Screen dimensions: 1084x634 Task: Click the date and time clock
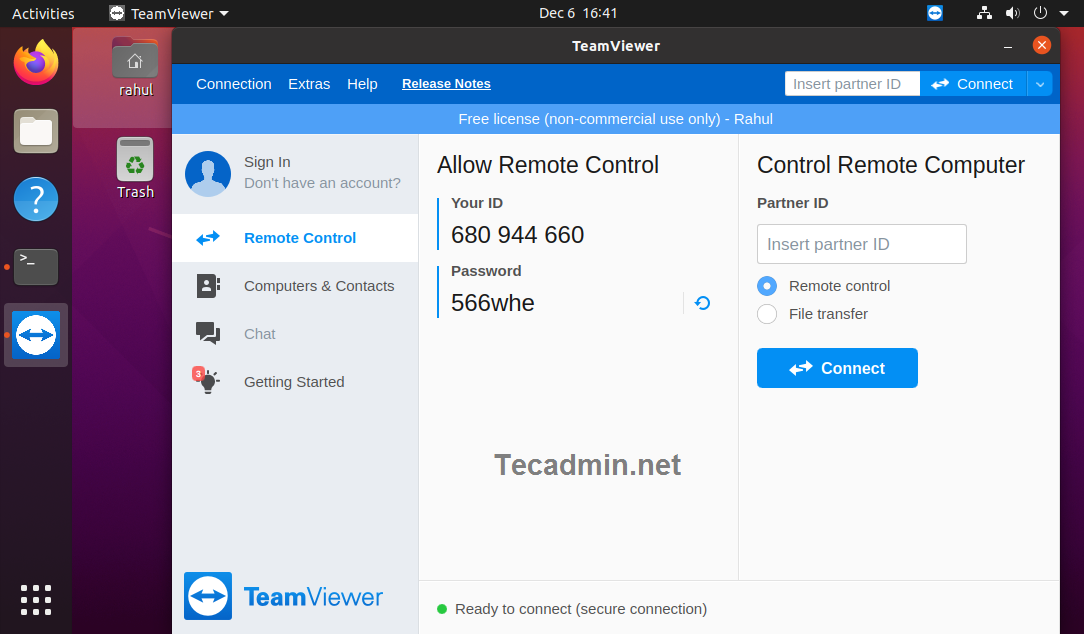click(578, 13)
